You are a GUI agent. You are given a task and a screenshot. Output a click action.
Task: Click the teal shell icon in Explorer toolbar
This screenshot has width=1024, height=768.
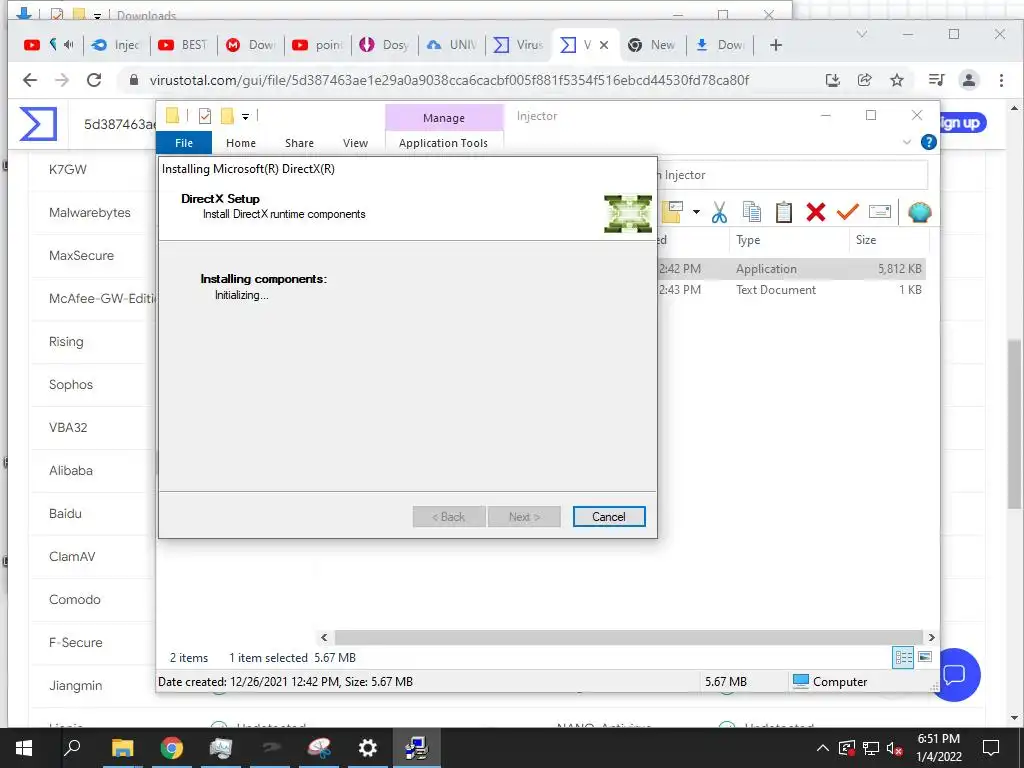click(920, 212)
